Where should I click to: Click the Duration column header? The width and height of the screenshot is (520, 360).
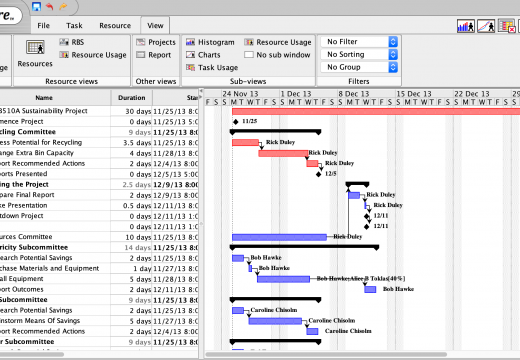pos(132,98)
